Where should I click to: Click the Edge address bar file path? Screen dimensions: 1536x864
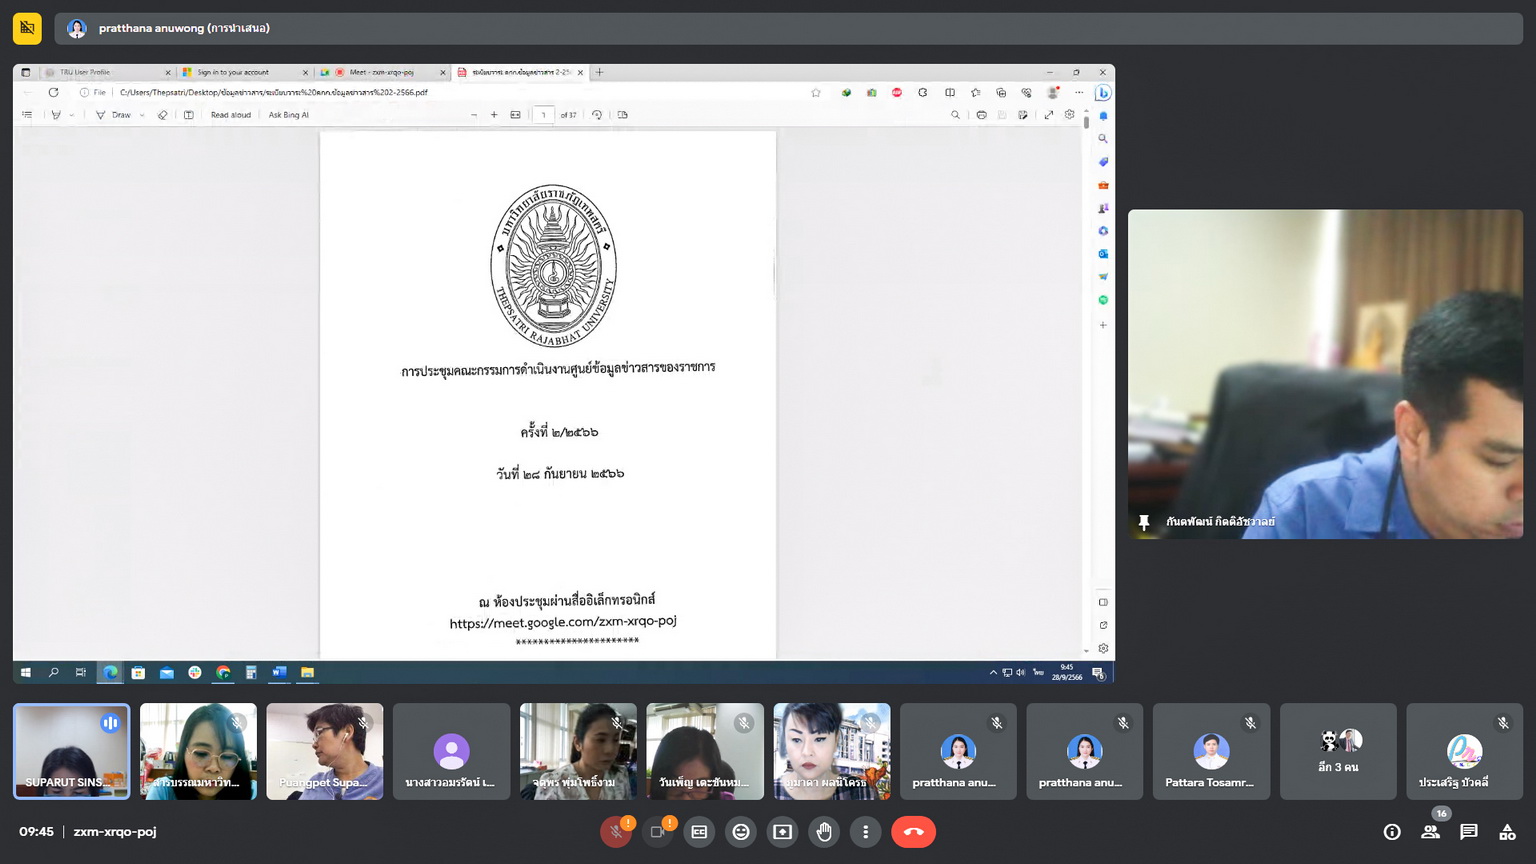[x=273, y=92]
